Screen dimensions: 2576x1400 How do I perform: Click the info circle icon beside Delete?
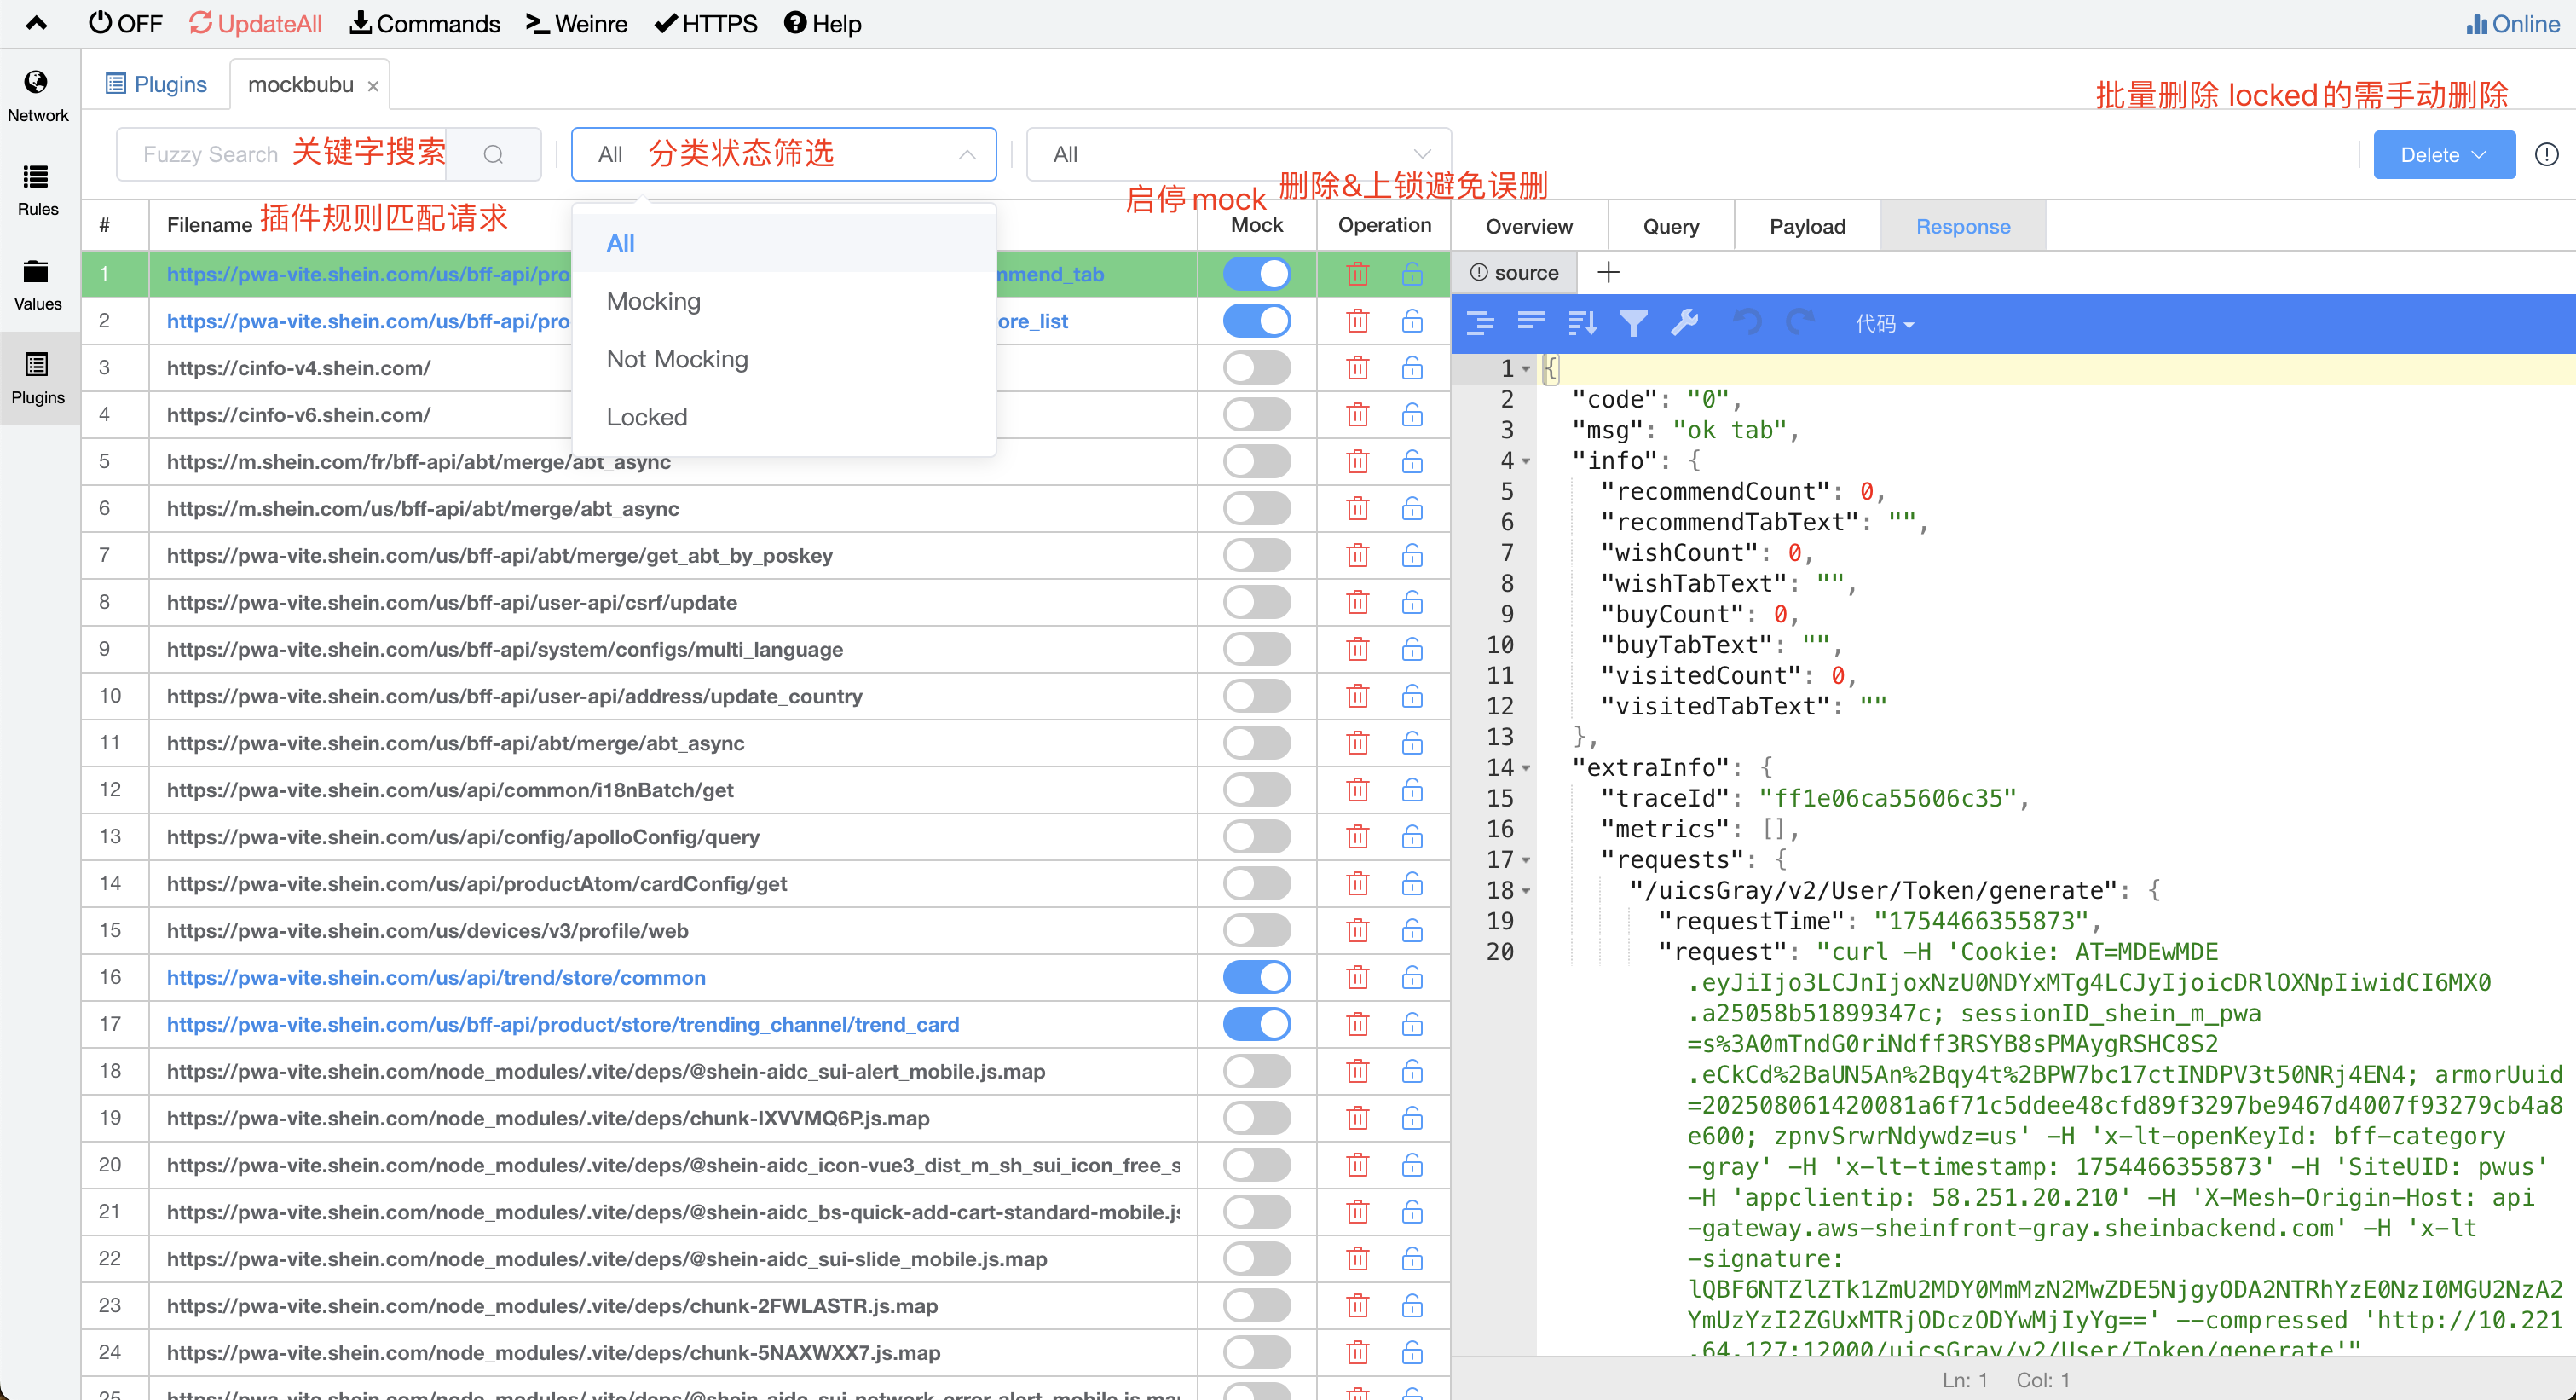(x=2546, y=154)
